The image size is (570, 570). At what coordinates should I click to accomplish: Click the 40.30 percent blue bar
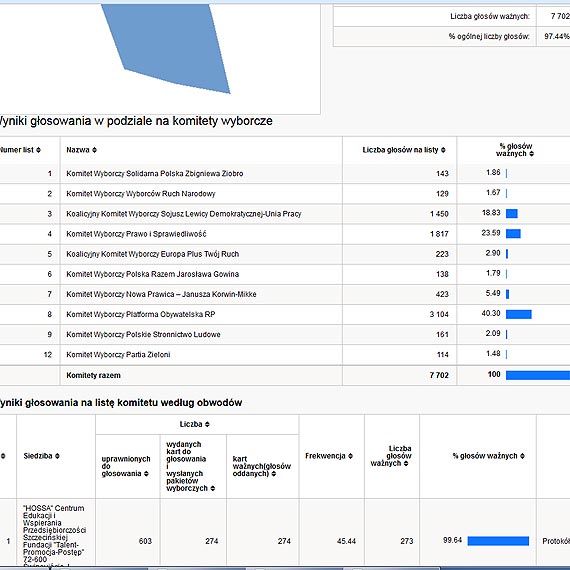(x=519, y=314)
